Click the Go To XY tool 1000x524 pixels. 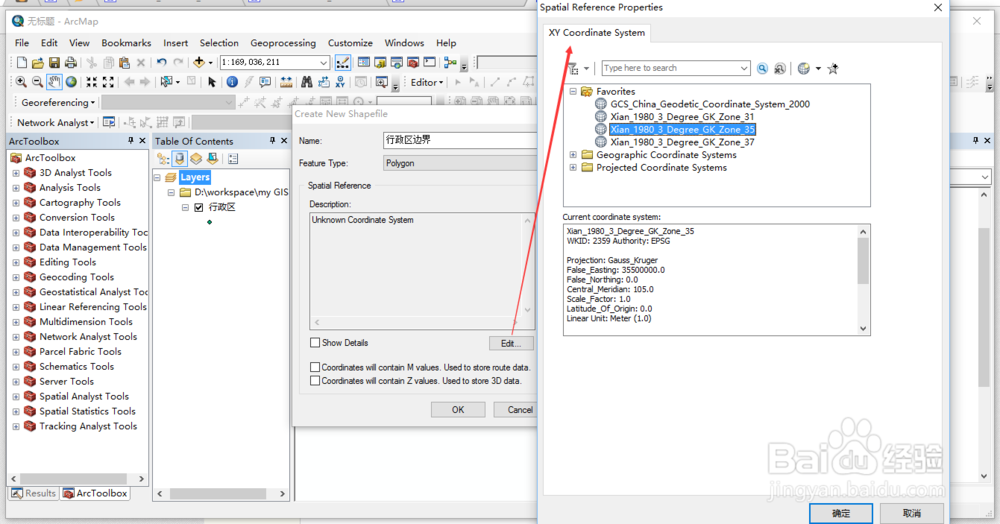[340, 82]
